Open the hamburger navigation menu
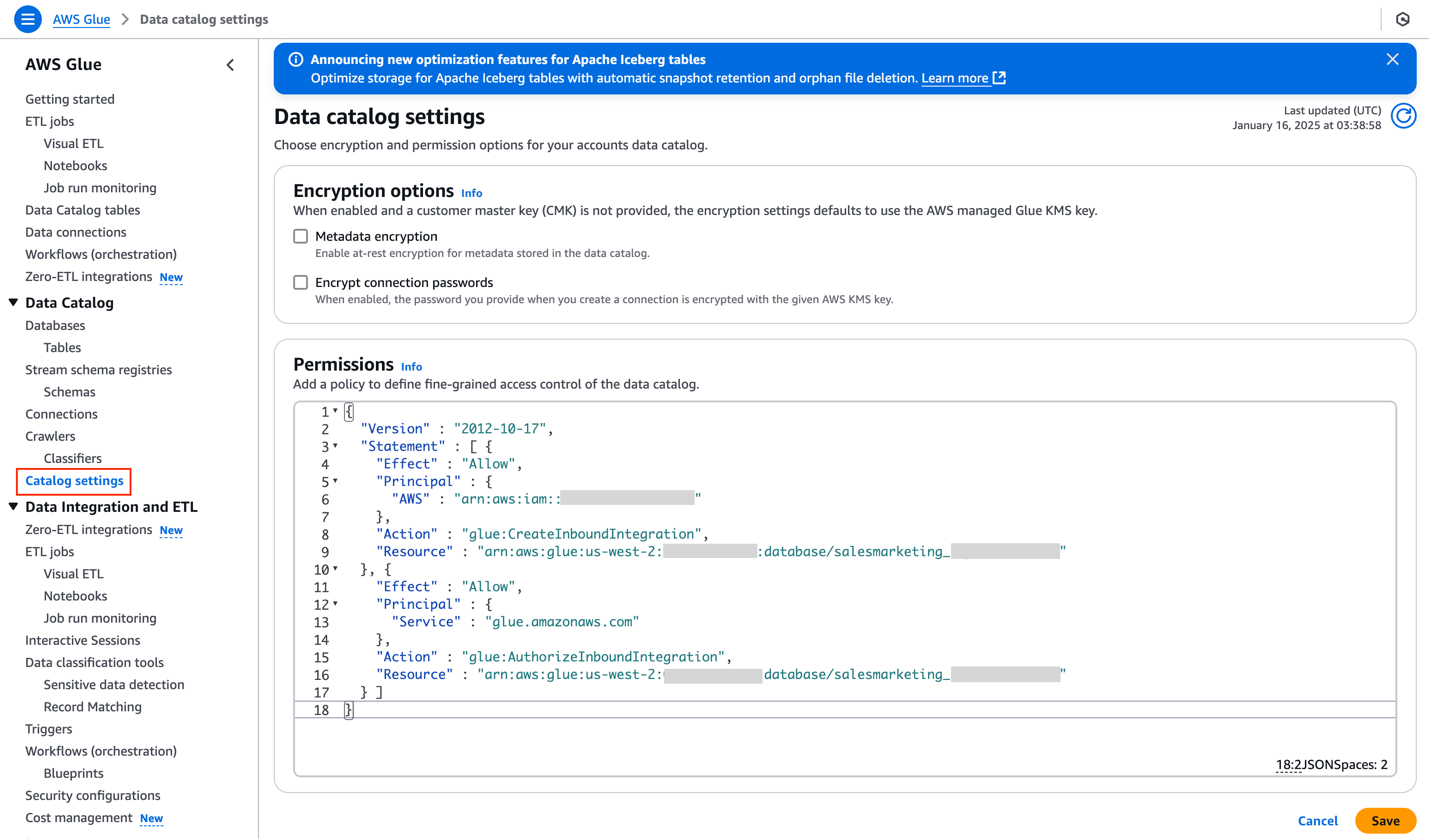Screen dimensions: 1429x839 (28, 19)
